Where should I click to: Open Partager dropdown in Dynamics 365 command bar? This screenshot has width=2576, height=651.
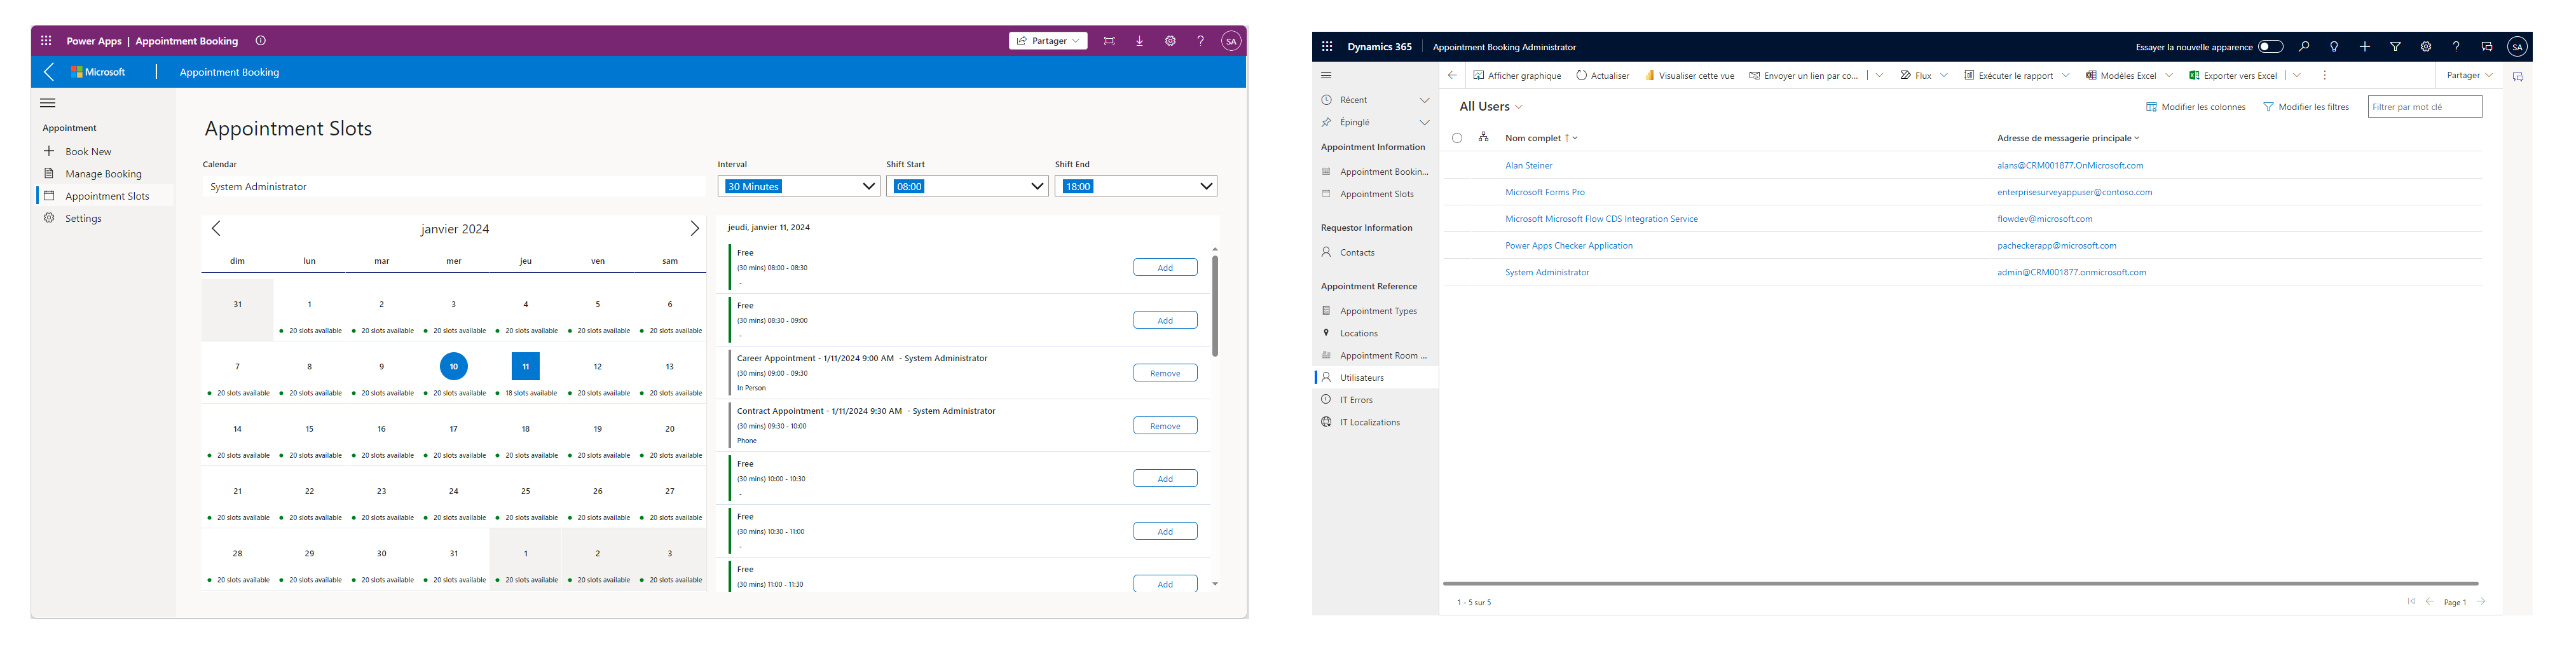2469,76
